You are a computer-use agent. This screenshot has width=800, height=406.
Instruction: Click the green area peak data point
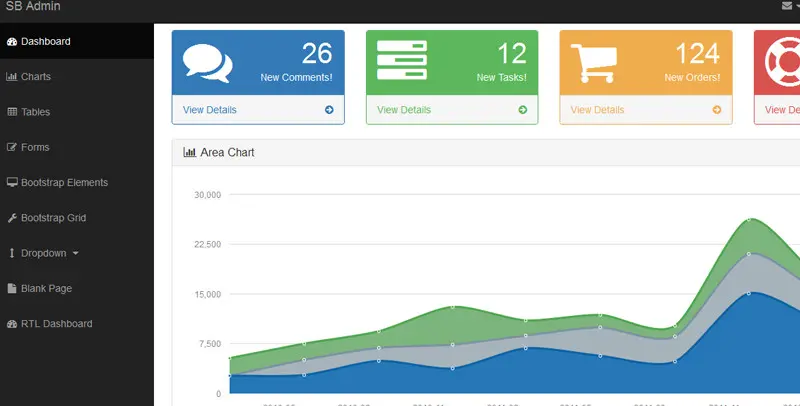(749, 220)
